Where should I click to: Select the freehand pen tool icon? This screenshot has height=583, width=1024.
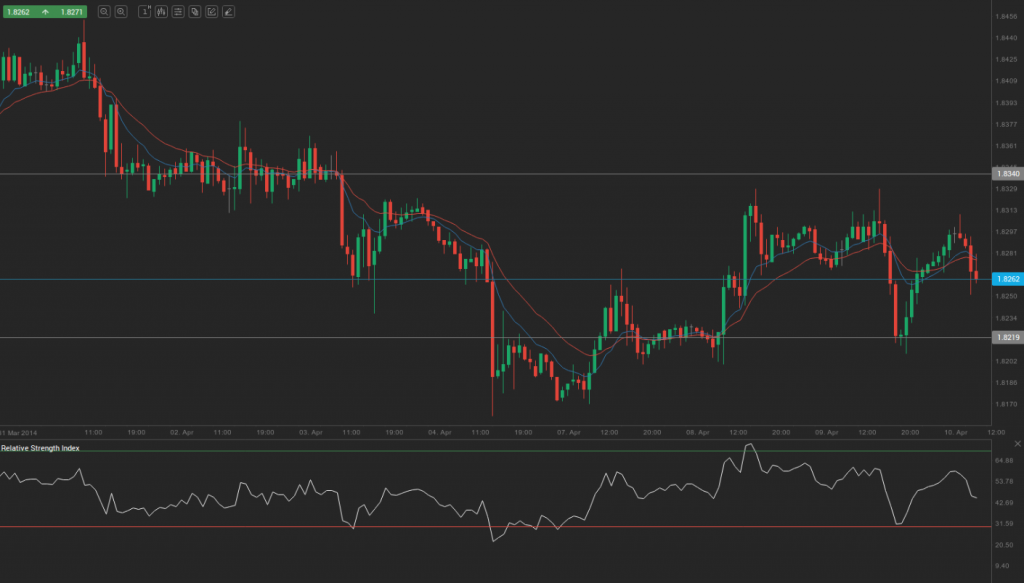point(228,12)
